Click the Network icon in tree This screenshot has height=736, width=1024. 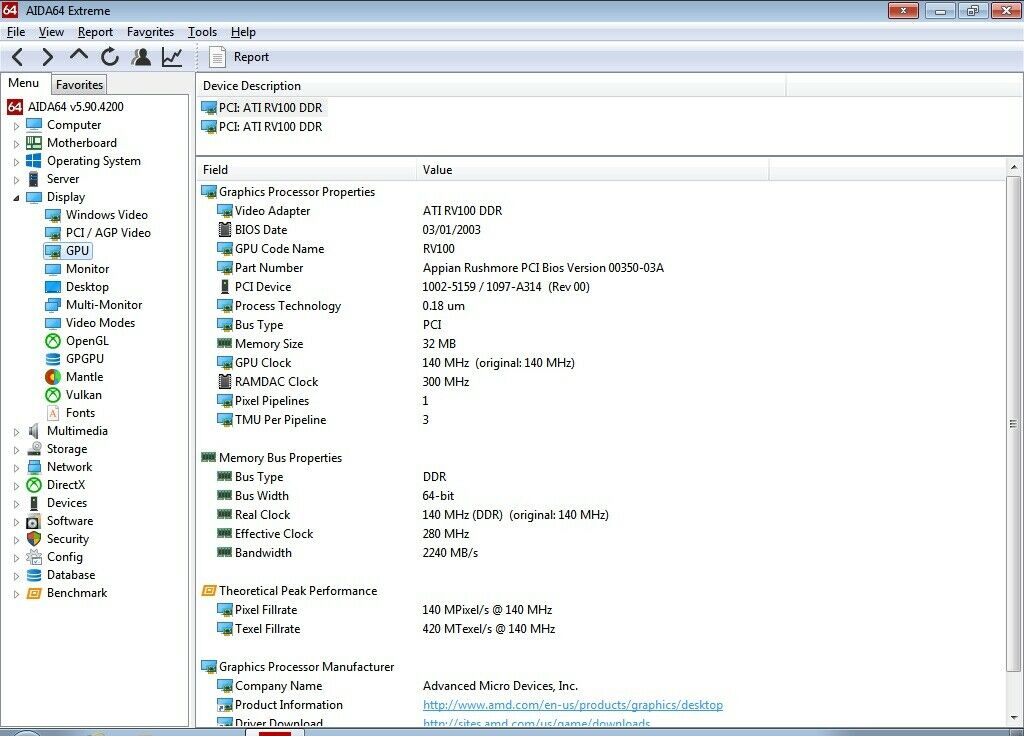(x=34, y=467)
